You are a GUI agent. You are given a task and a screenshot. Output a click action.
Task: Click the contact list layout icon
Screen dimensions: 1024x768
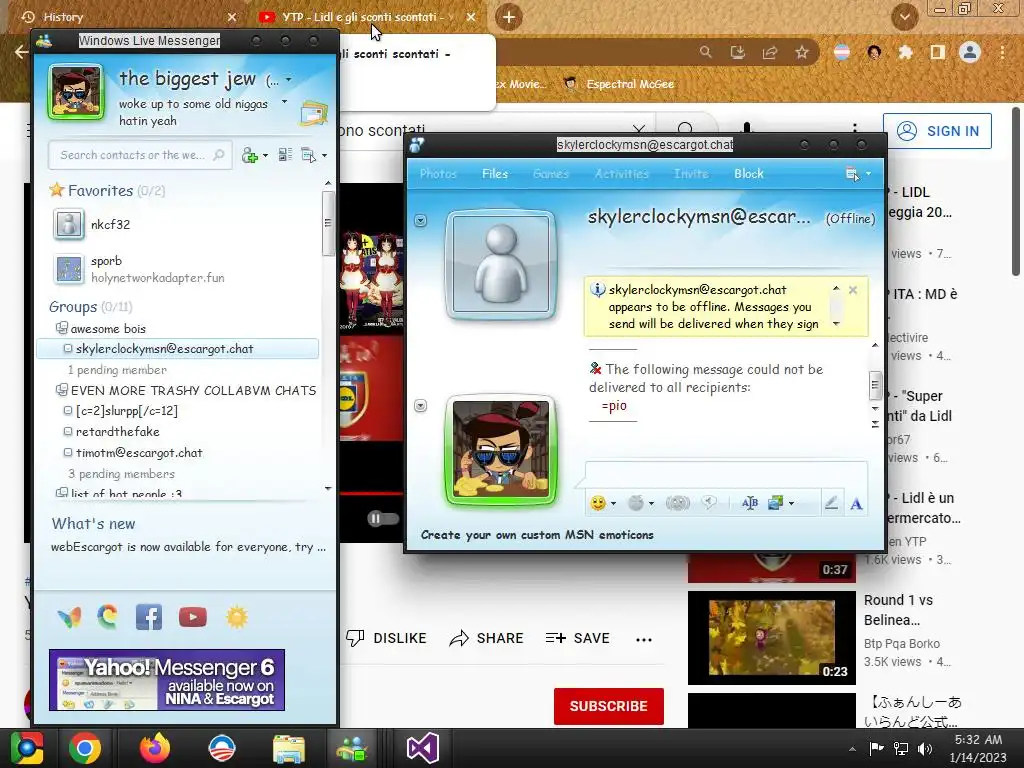click(x=285, y=155)
